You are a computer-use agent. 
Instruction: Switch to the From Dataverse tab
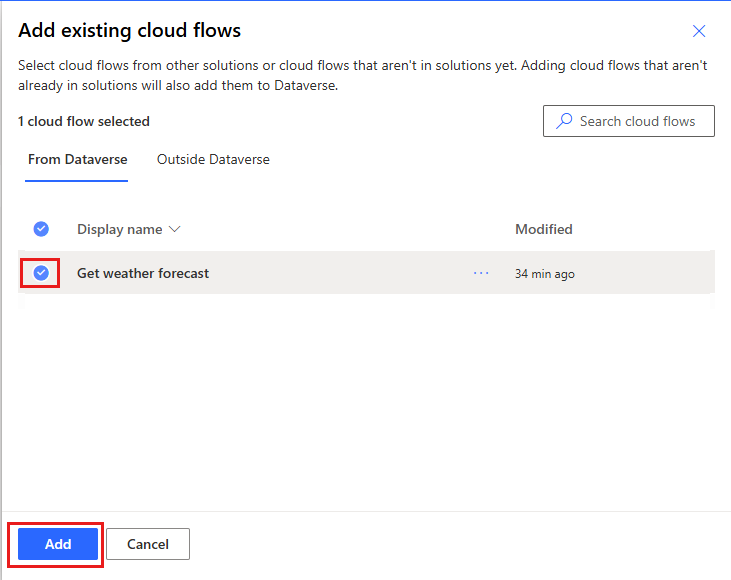pos(77,160)
